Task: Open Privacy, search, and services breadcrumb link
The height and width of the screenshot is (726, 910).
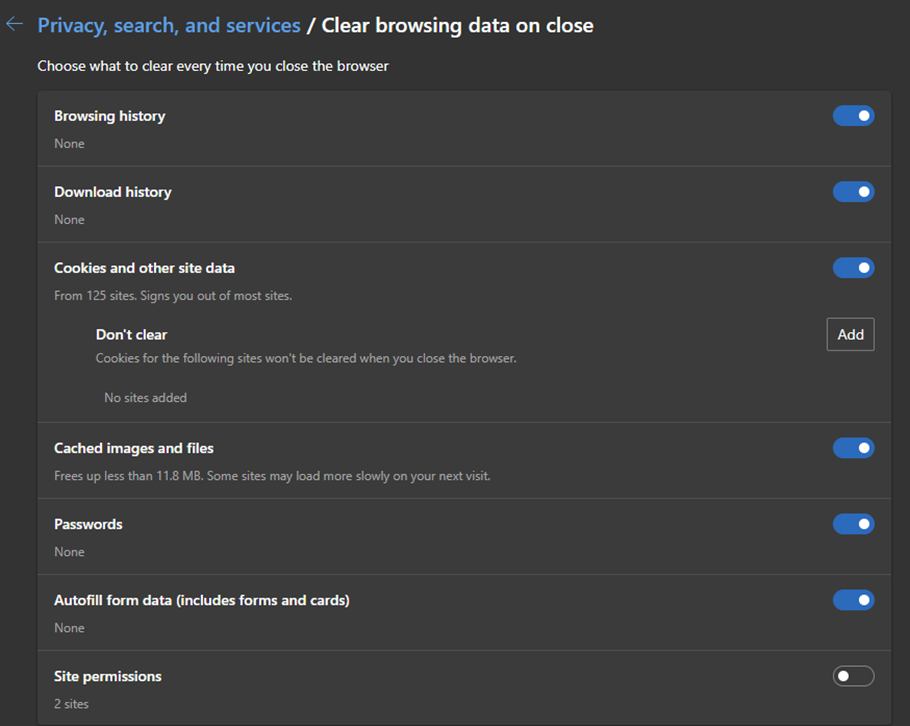Action: coord(169,26)
